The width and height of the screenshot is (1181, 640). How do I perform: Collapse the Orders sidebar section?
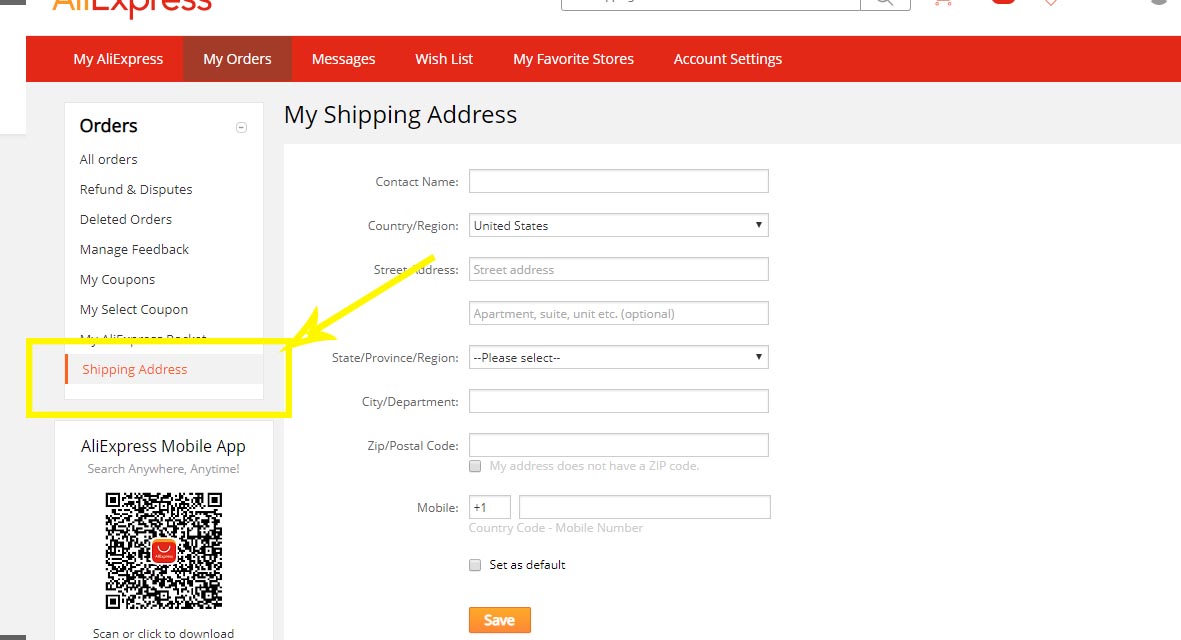click(241, 127)
